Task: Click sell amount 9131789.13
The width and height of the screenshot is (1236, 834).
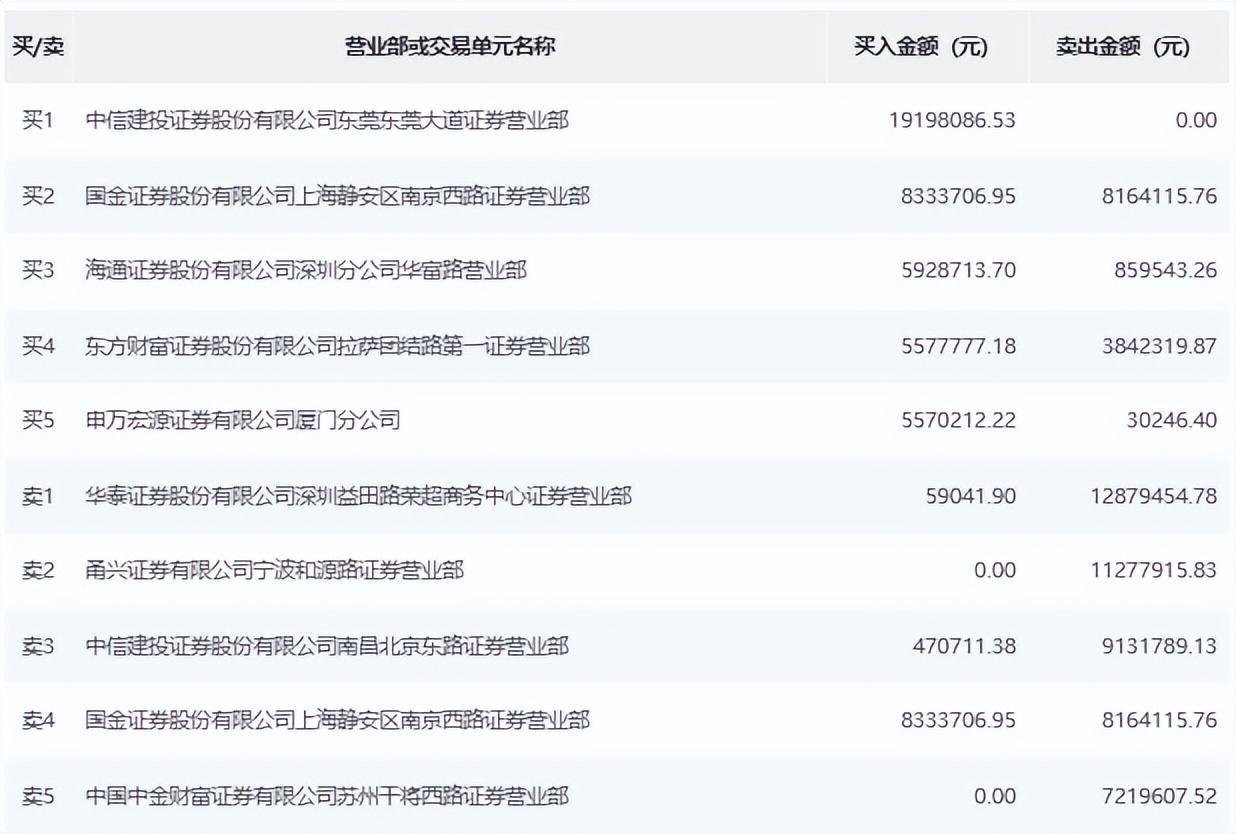Action: click(x=1160, y=646)
